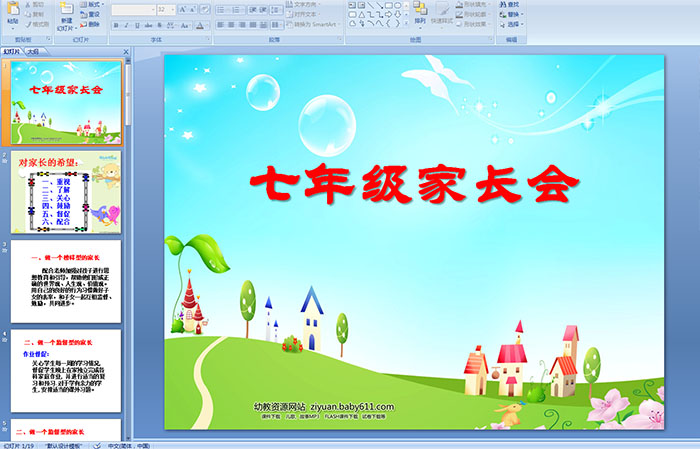Toggle text shadow (S) formatting
This screenshot has width=700, height=449.
tap(159, 25)
